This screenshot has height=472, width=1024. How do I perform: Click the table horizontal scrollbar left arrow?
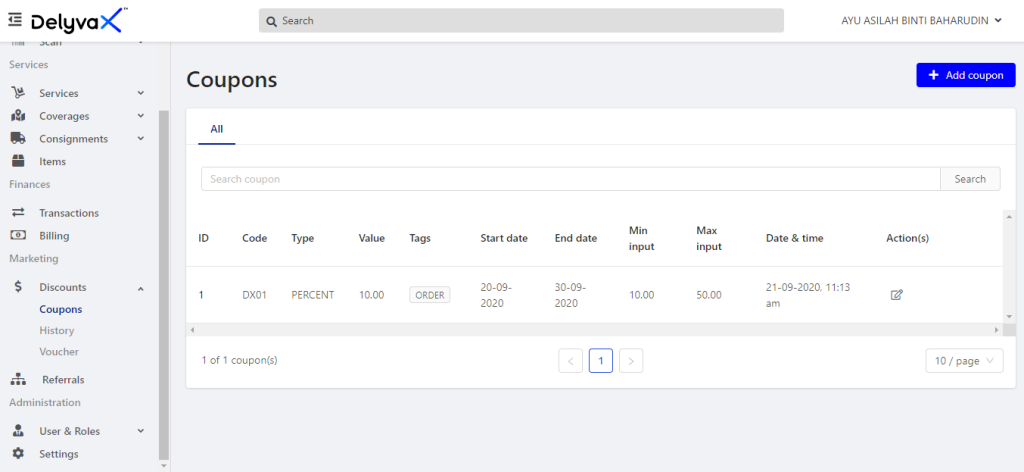[x=192, y=330]
